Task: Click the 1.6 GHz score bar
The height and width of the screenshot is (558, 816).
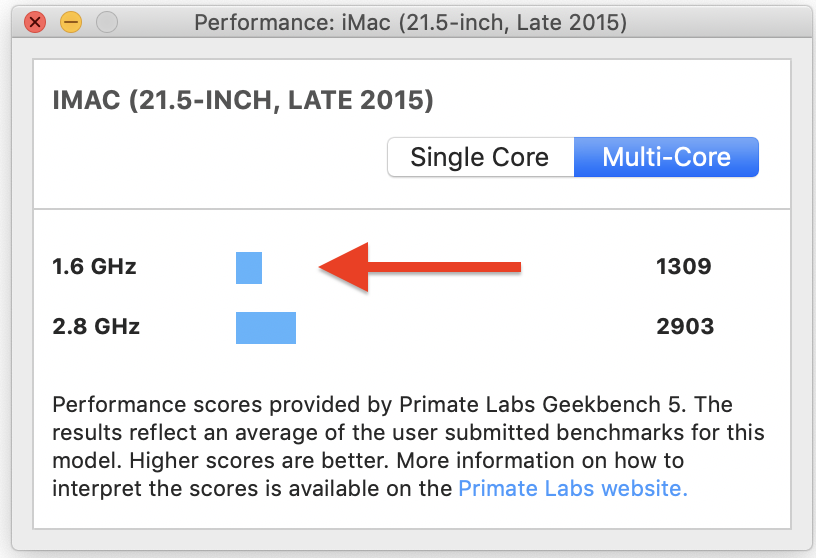Action: (249, 268)
